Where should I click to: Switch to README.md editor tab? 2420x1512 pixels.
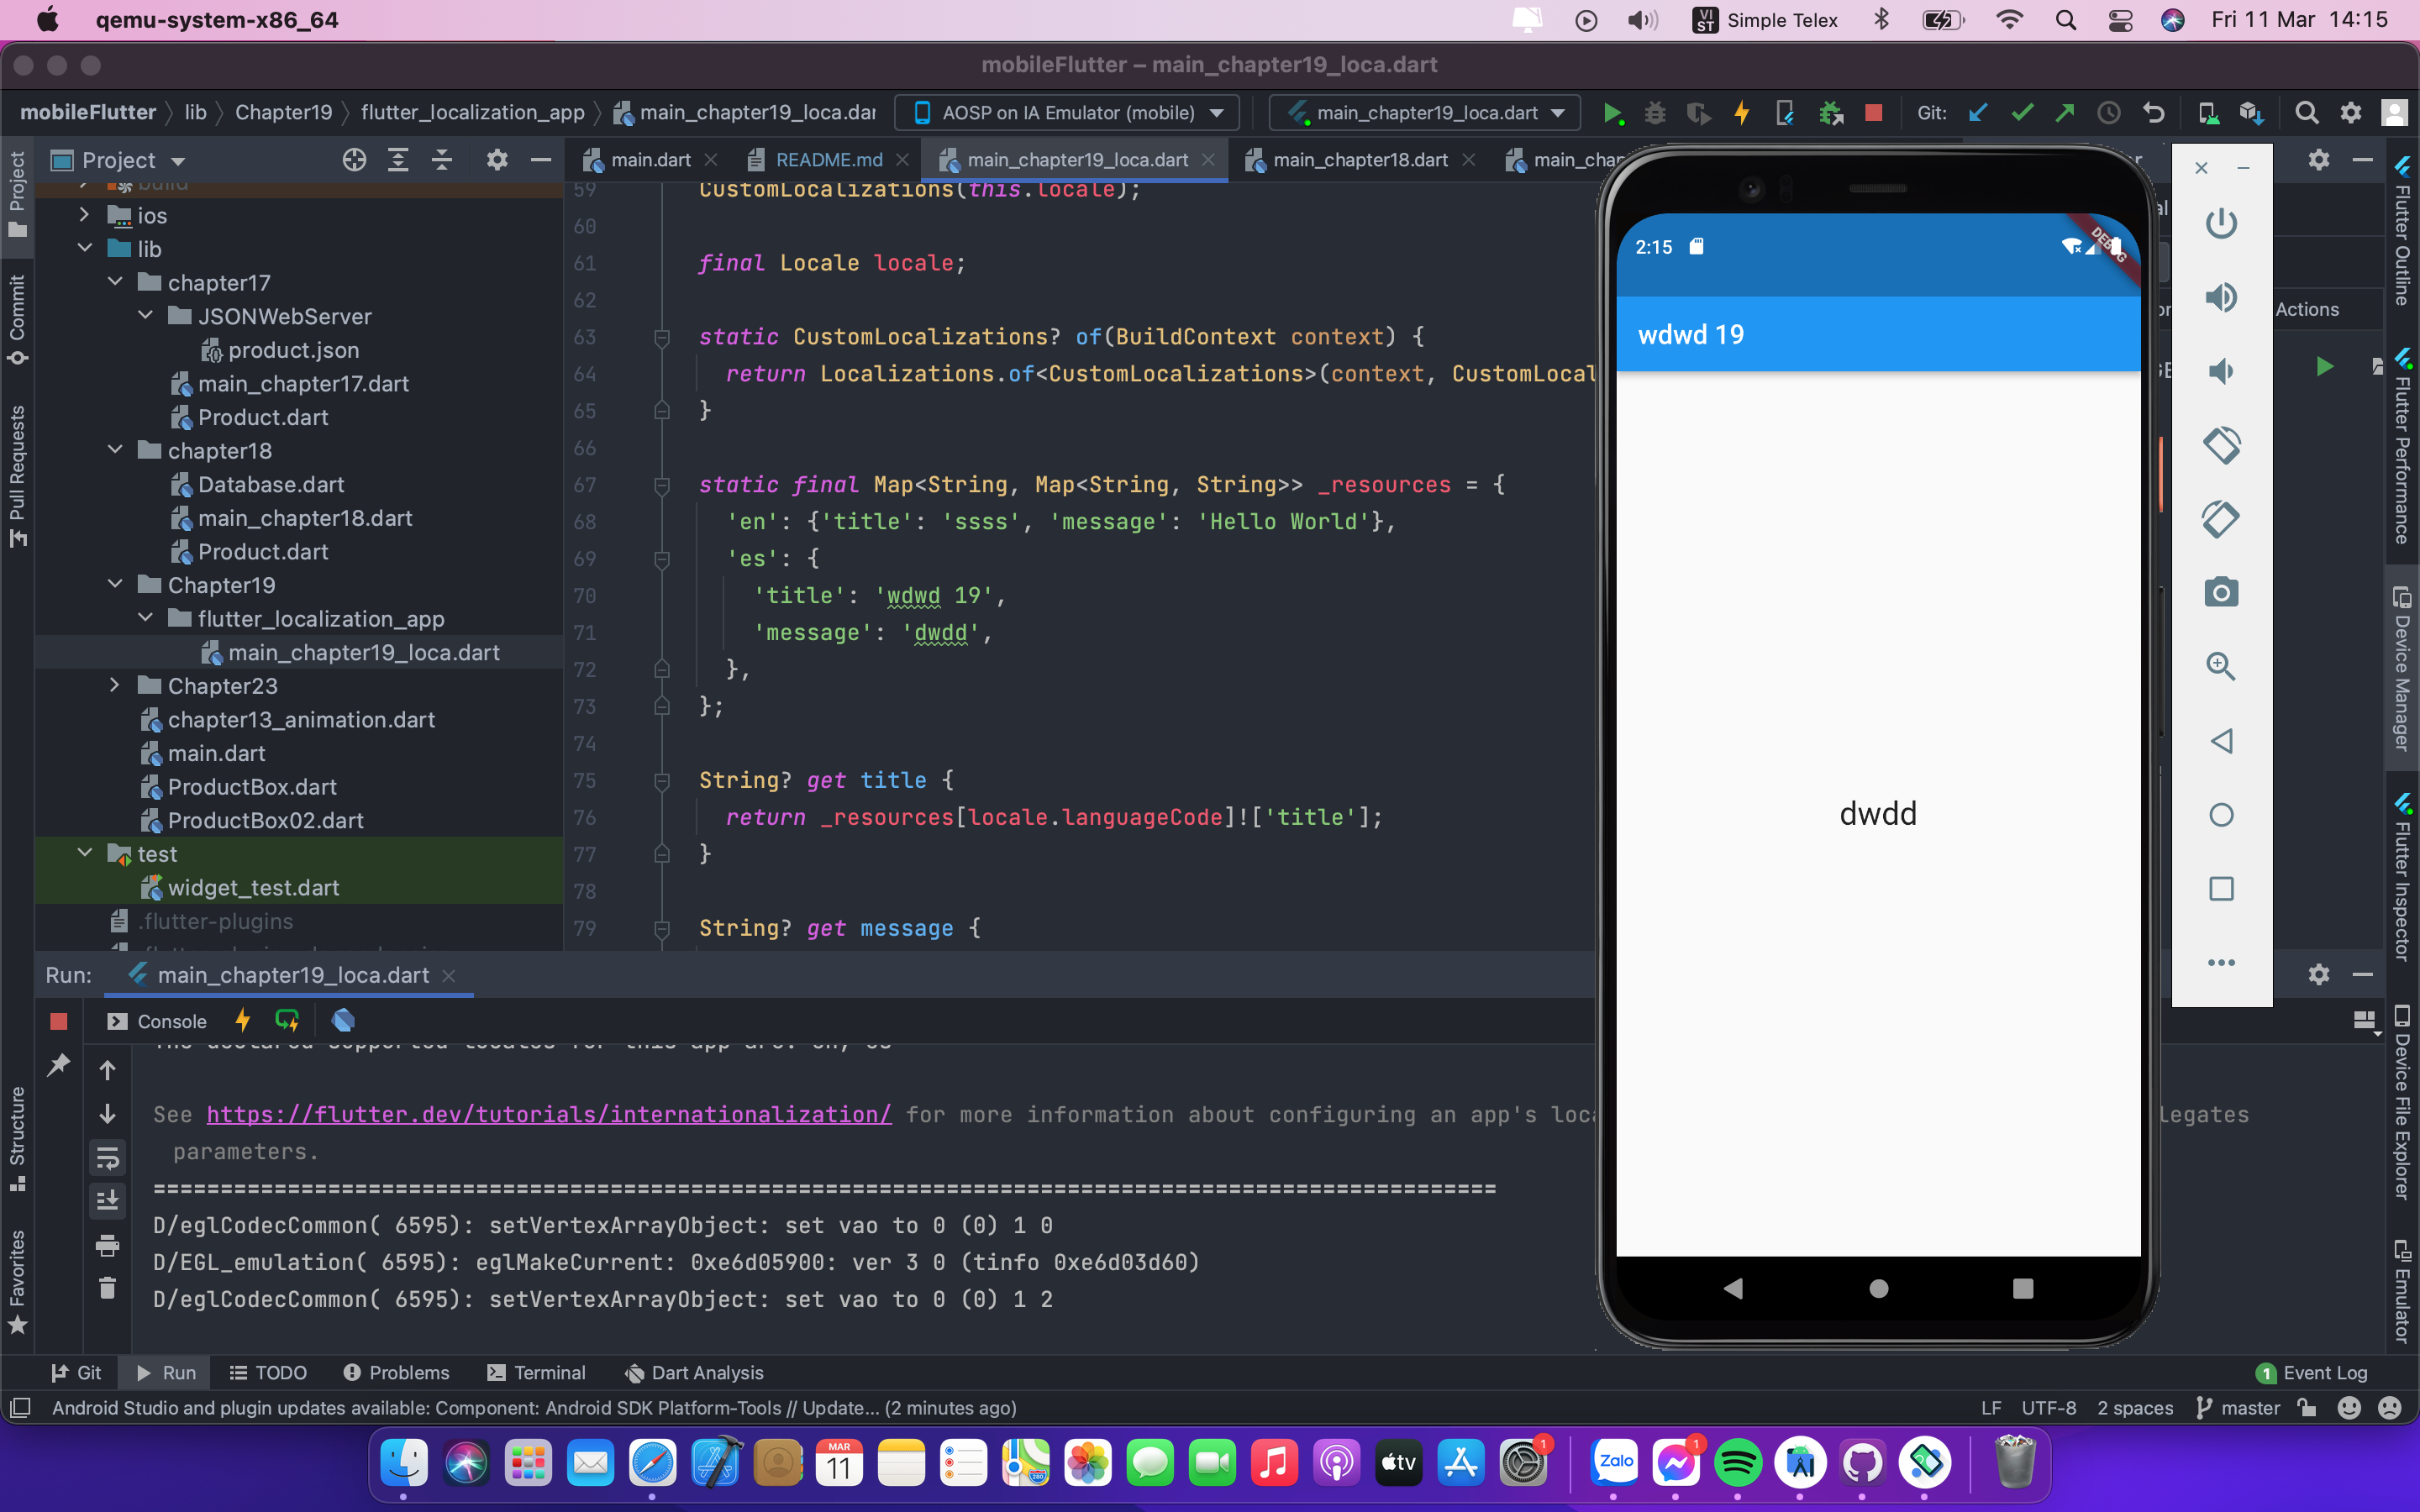pos(828,160)
